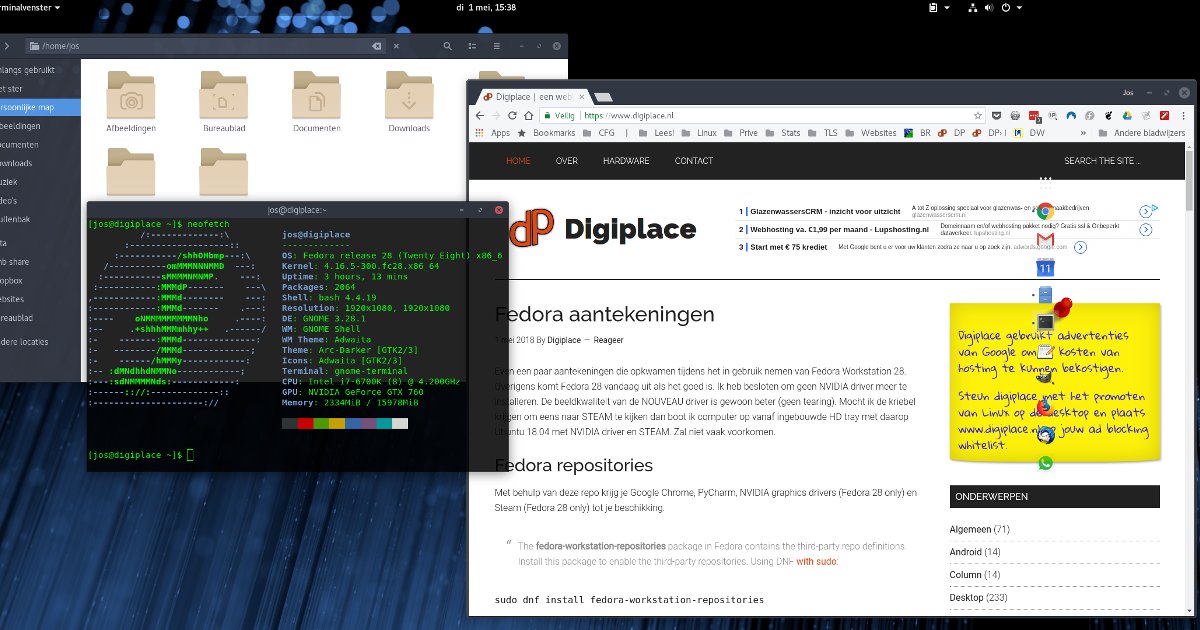Click Chrome's home button
This screenshot has width=1200, height=630.
coord(530,115)
